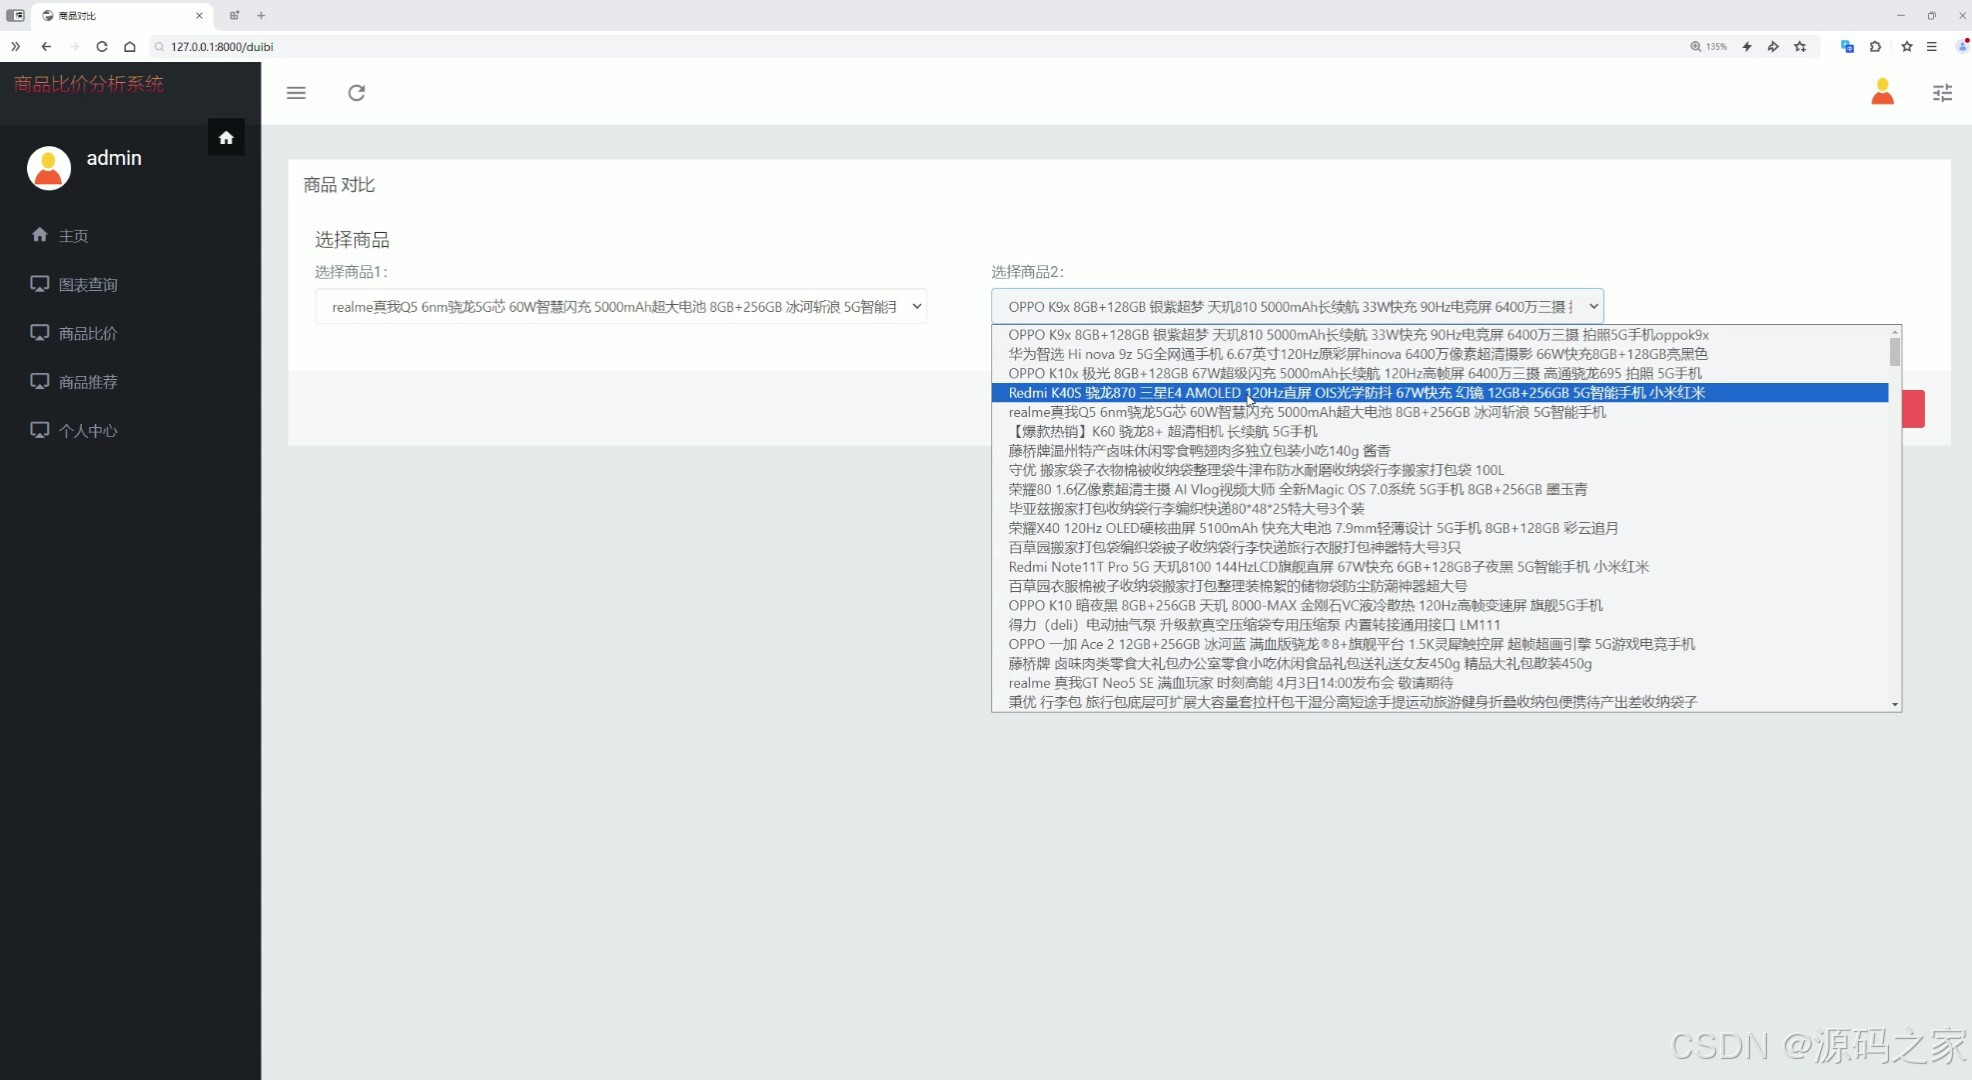The height and width of the screenshot is (1080, 1972).
Task: Pick the 秉优 行李包 旅行包 option
Action: [x=1440, y=702]
